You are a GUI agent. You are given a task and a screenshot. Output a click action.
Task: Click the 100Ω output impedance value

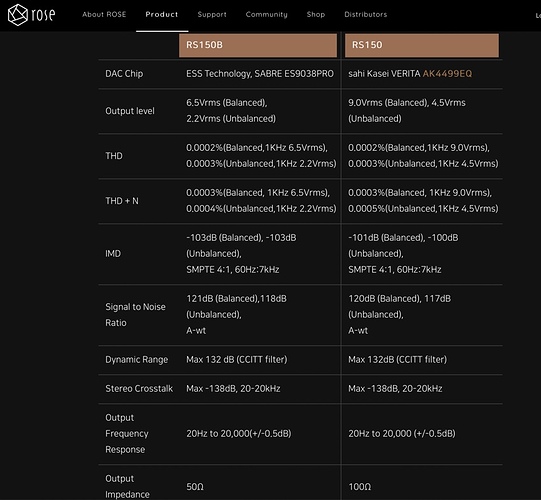360,487
